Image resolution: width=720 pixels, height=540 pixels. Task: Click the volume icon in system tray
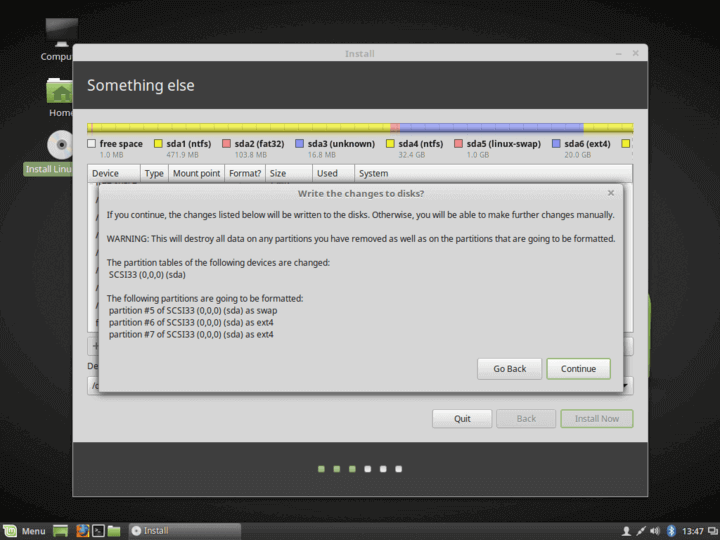pos(654,530)
